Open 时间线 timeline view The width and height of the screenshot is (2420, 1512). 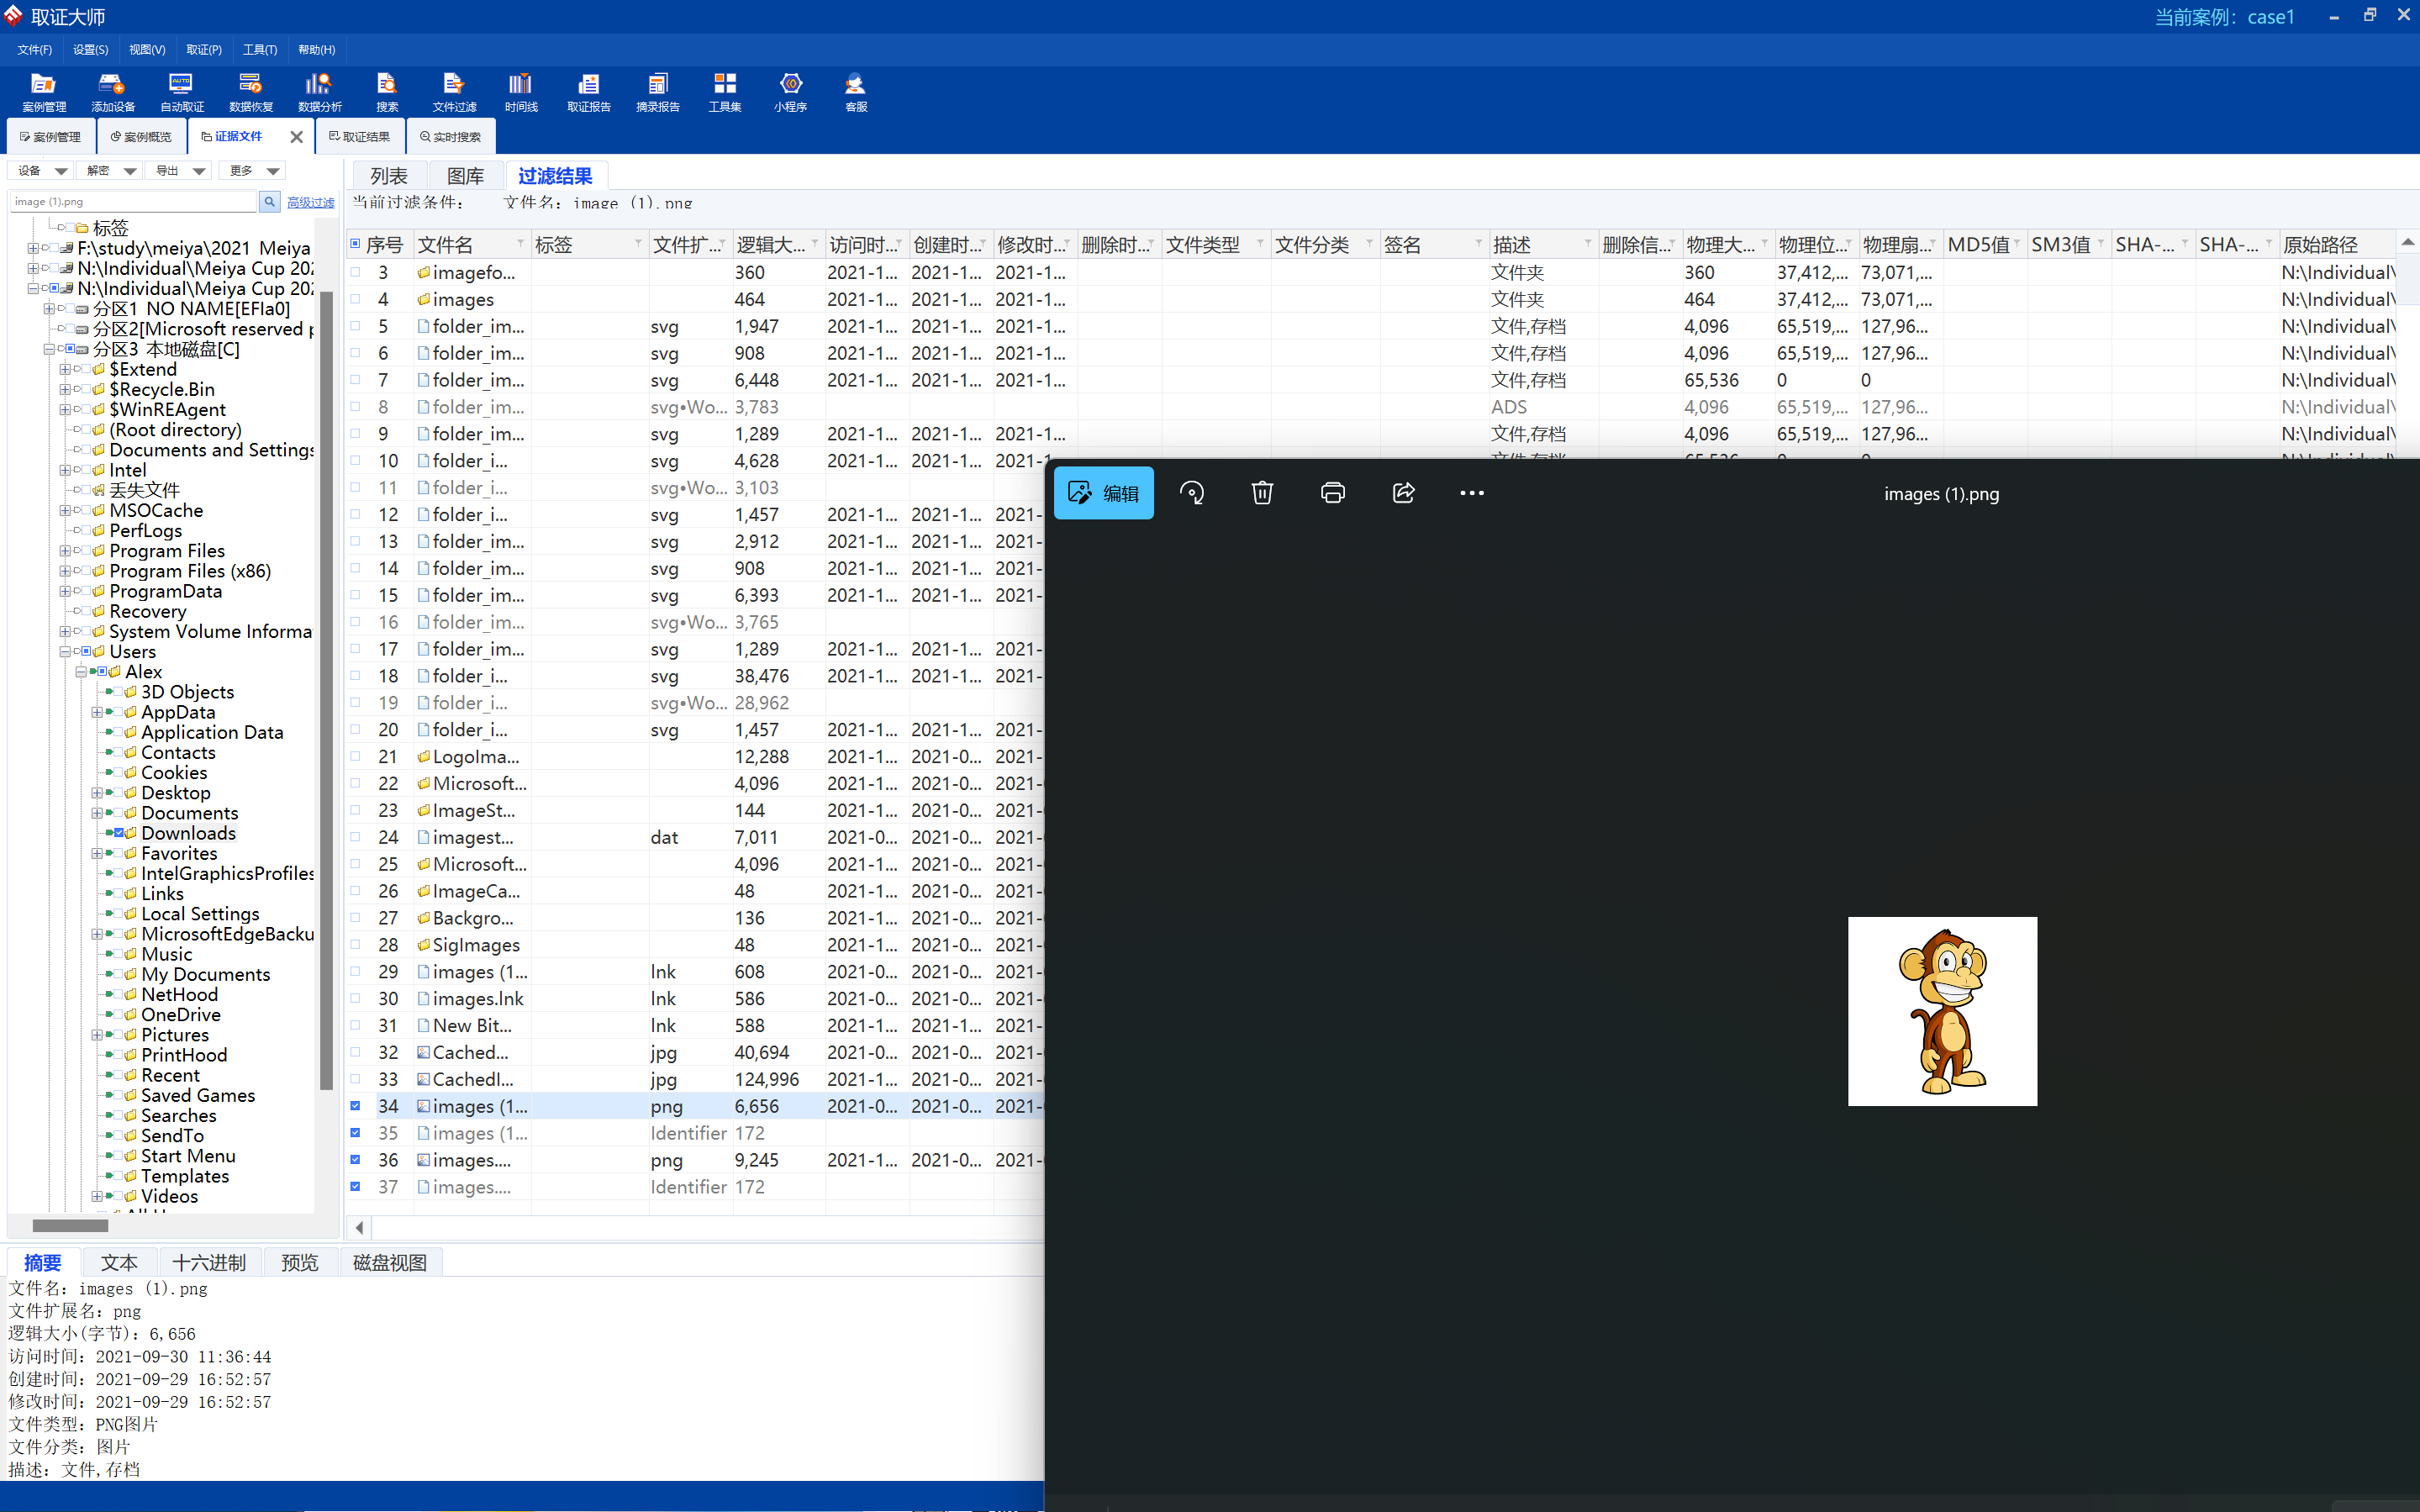(520, 91)
